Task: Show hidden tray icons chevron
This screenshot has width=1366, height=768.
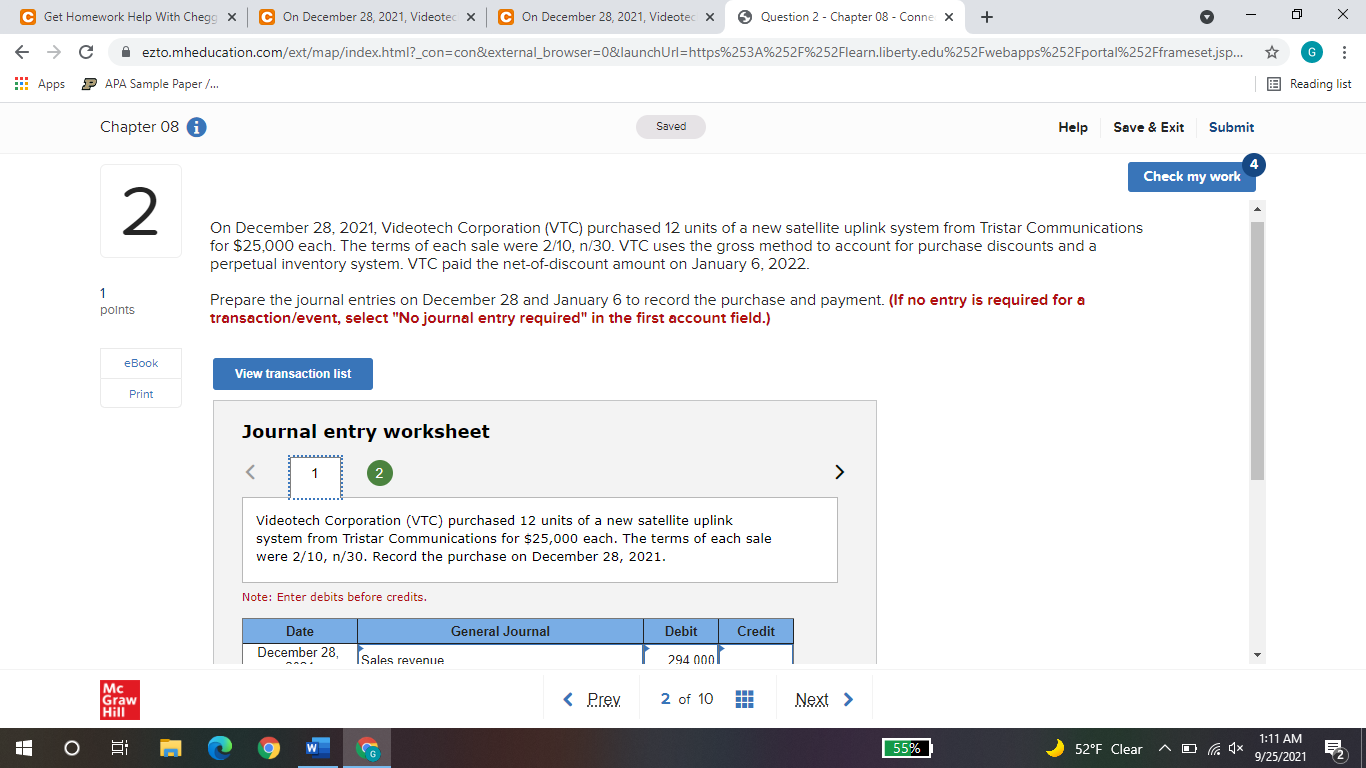Action: click(1165, 749)
